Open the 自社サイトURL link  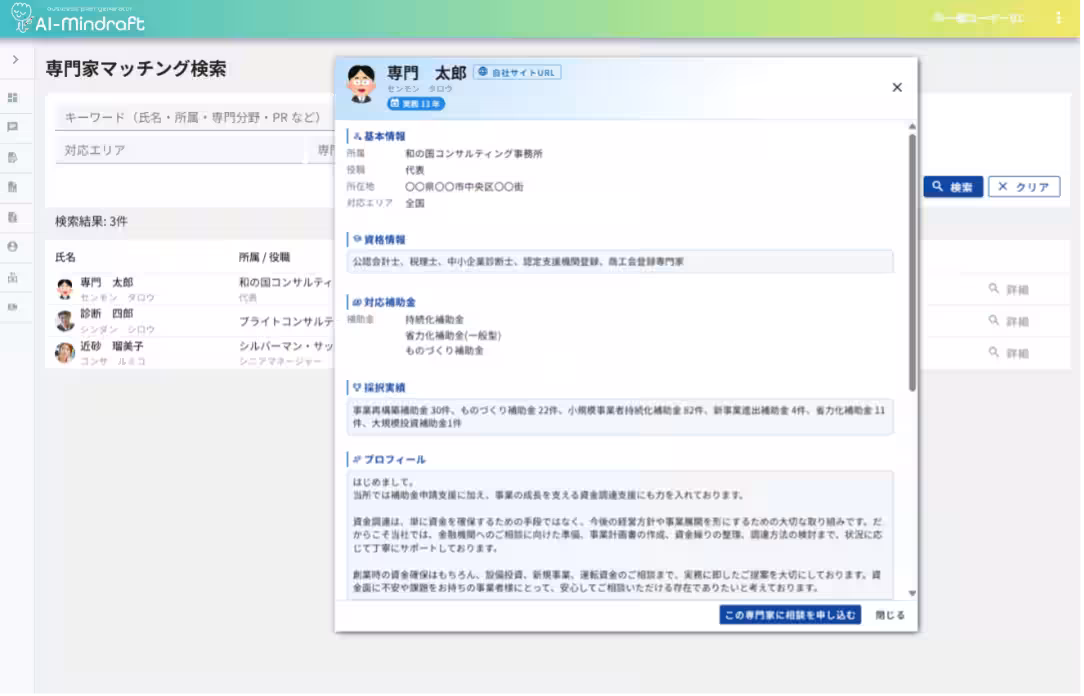pos(519,73)
